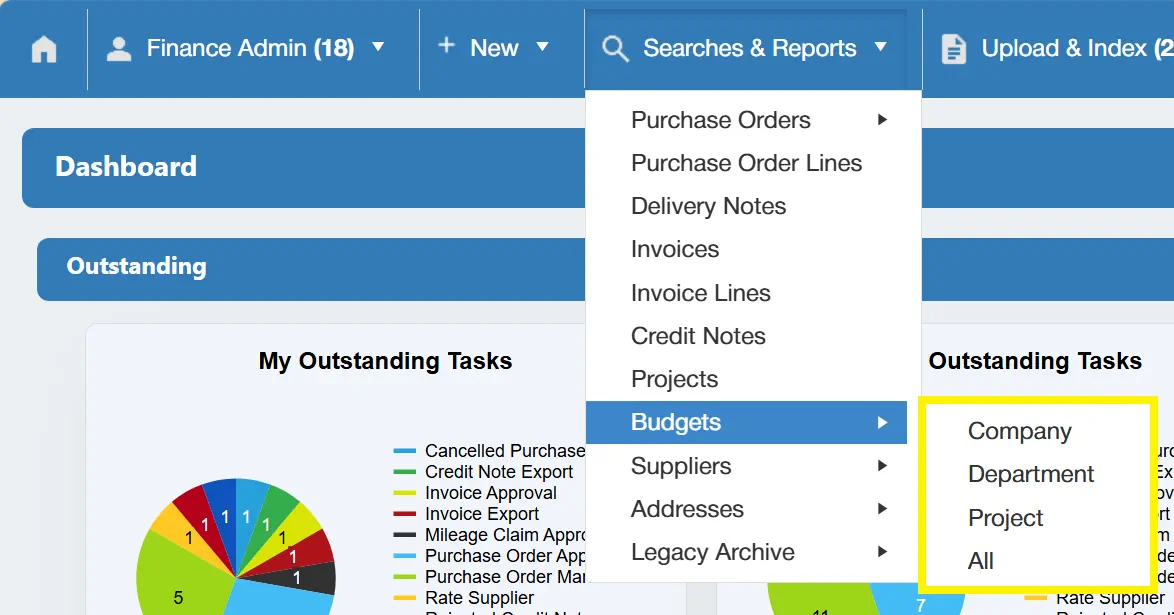Click the Mileage Claim legend label
The width and height of the screenshot is (1174, 615).
click(x=505, y=535)
